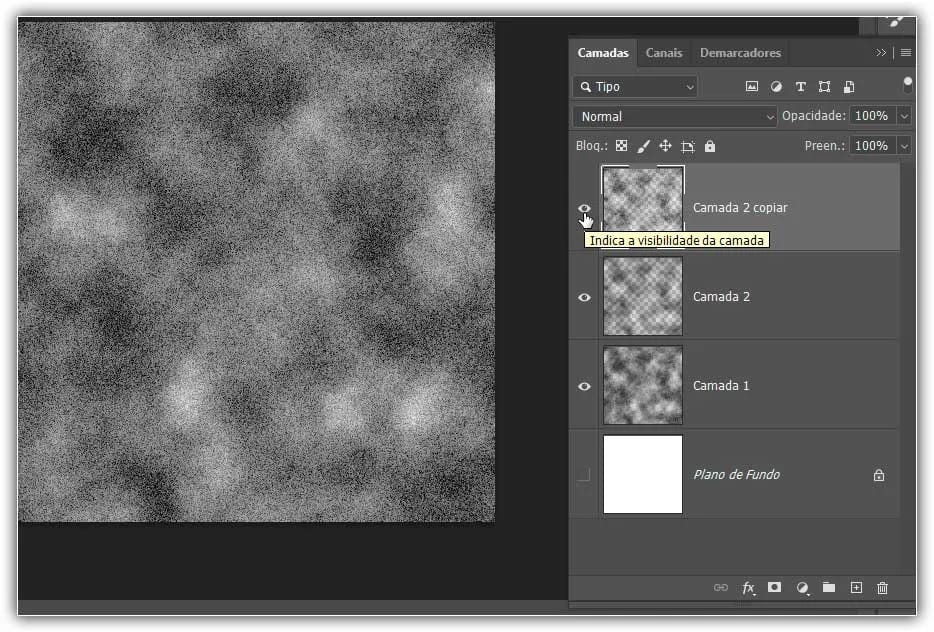Lock transparent pixels icon
The width and height of the screenshot is (934, 632).
pos(621,146)
